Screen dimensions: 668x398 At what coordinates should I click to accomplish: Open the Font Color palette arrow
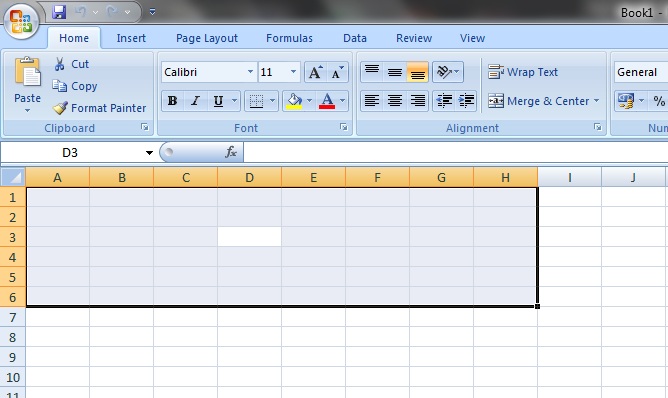(x=343, y=101)
